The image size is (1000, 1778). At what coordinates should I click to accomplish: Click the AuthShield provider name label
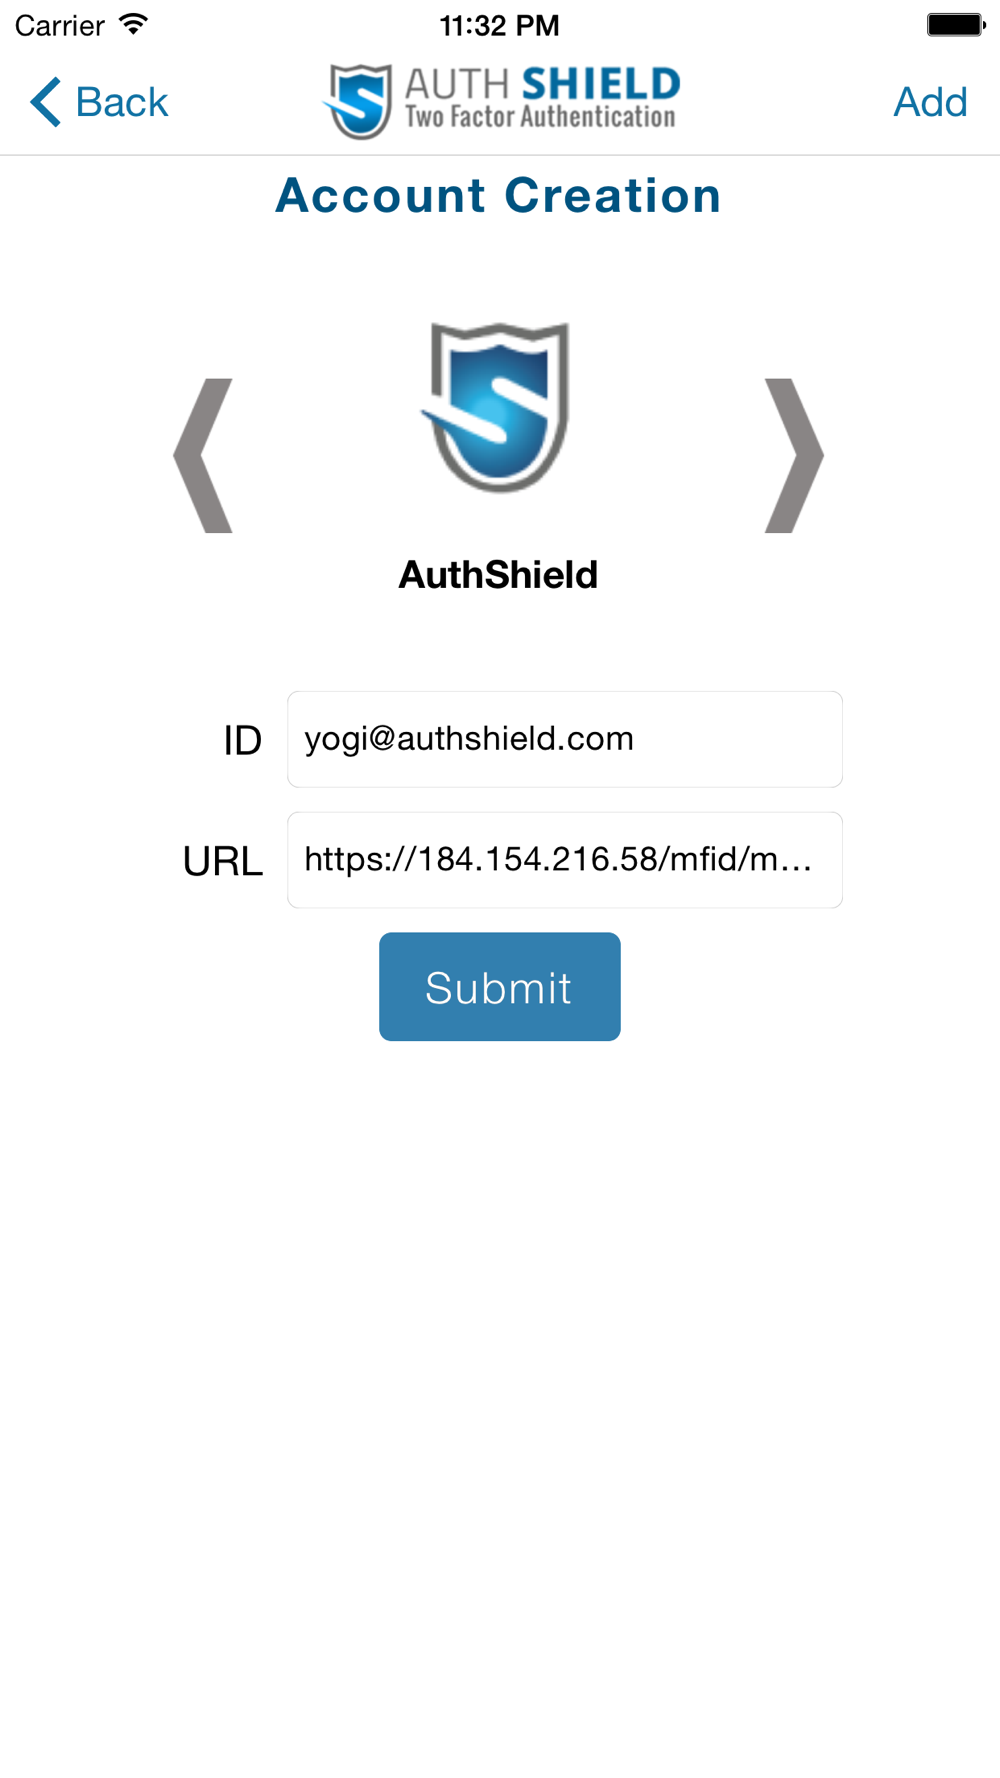click(x=498, y=575)
